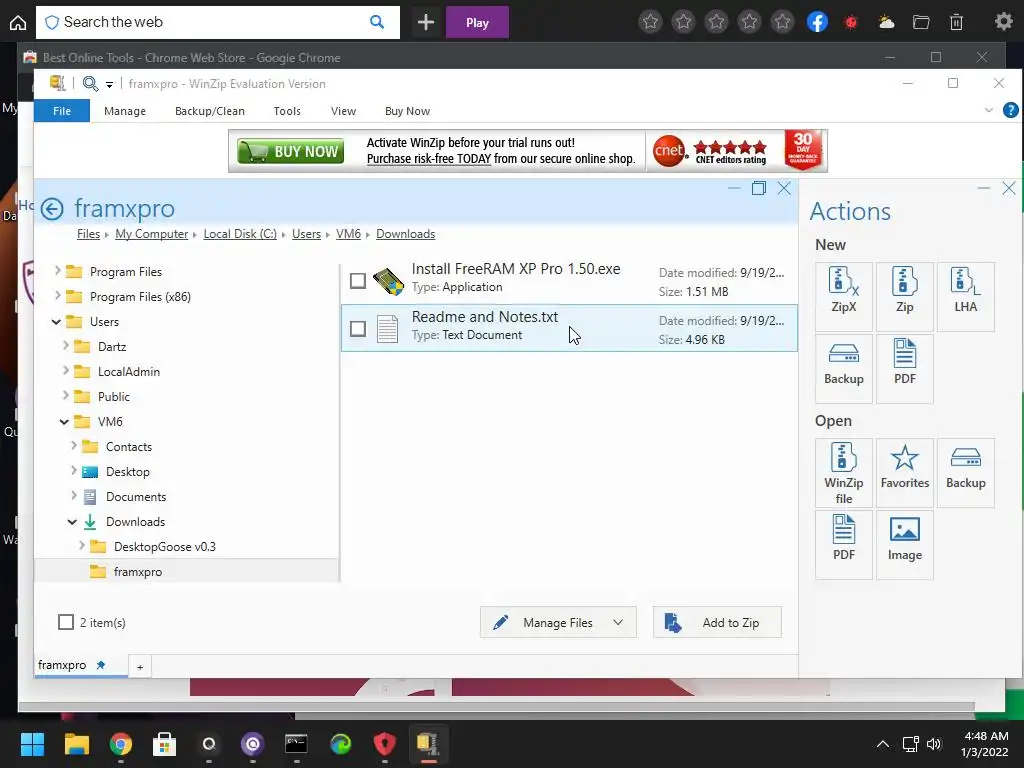Collapse the ribbon chevron
1024x768 pixels.
pos(989,110)
